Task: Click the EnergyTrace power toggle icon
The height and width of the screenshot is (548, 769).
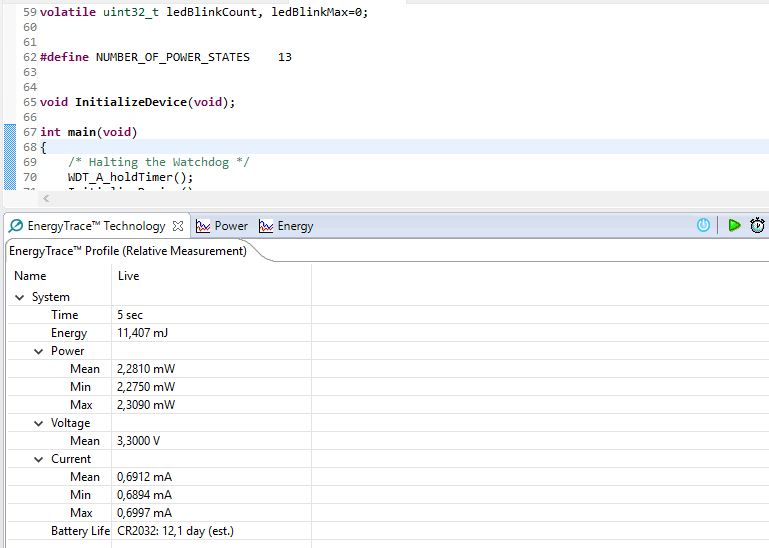Action: pyautogui.click(x=703, y=225)
